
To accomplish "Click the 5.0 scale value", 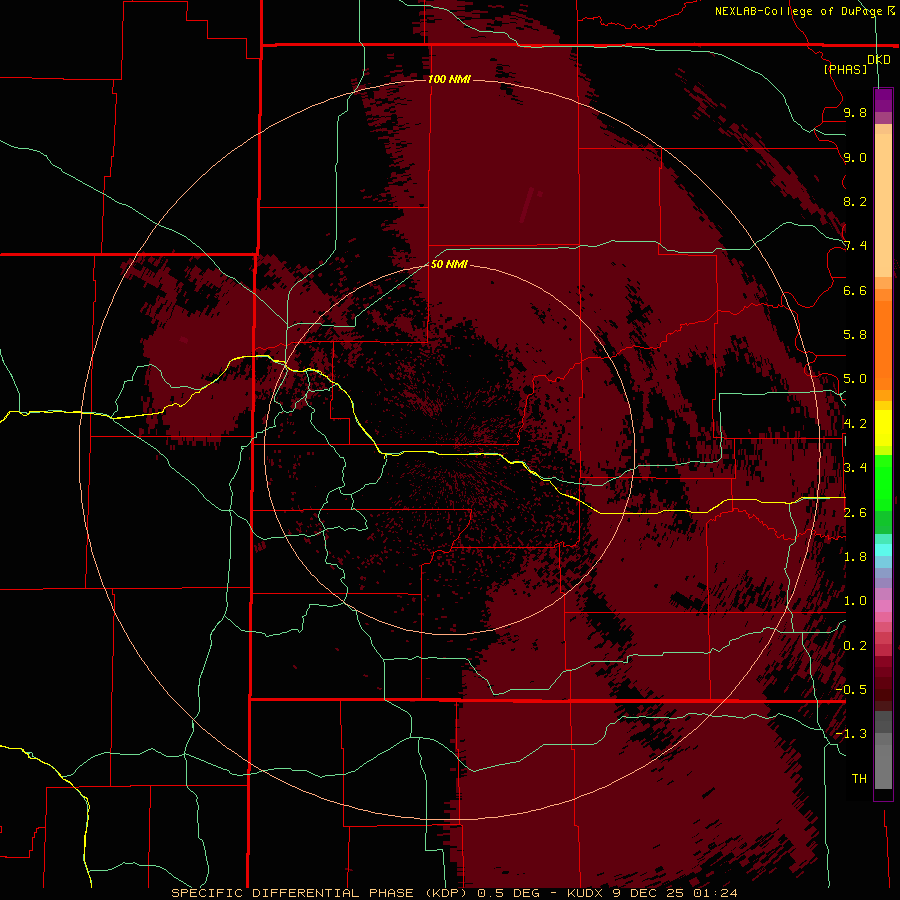I will pyautogui.click(x=855, y=379).
